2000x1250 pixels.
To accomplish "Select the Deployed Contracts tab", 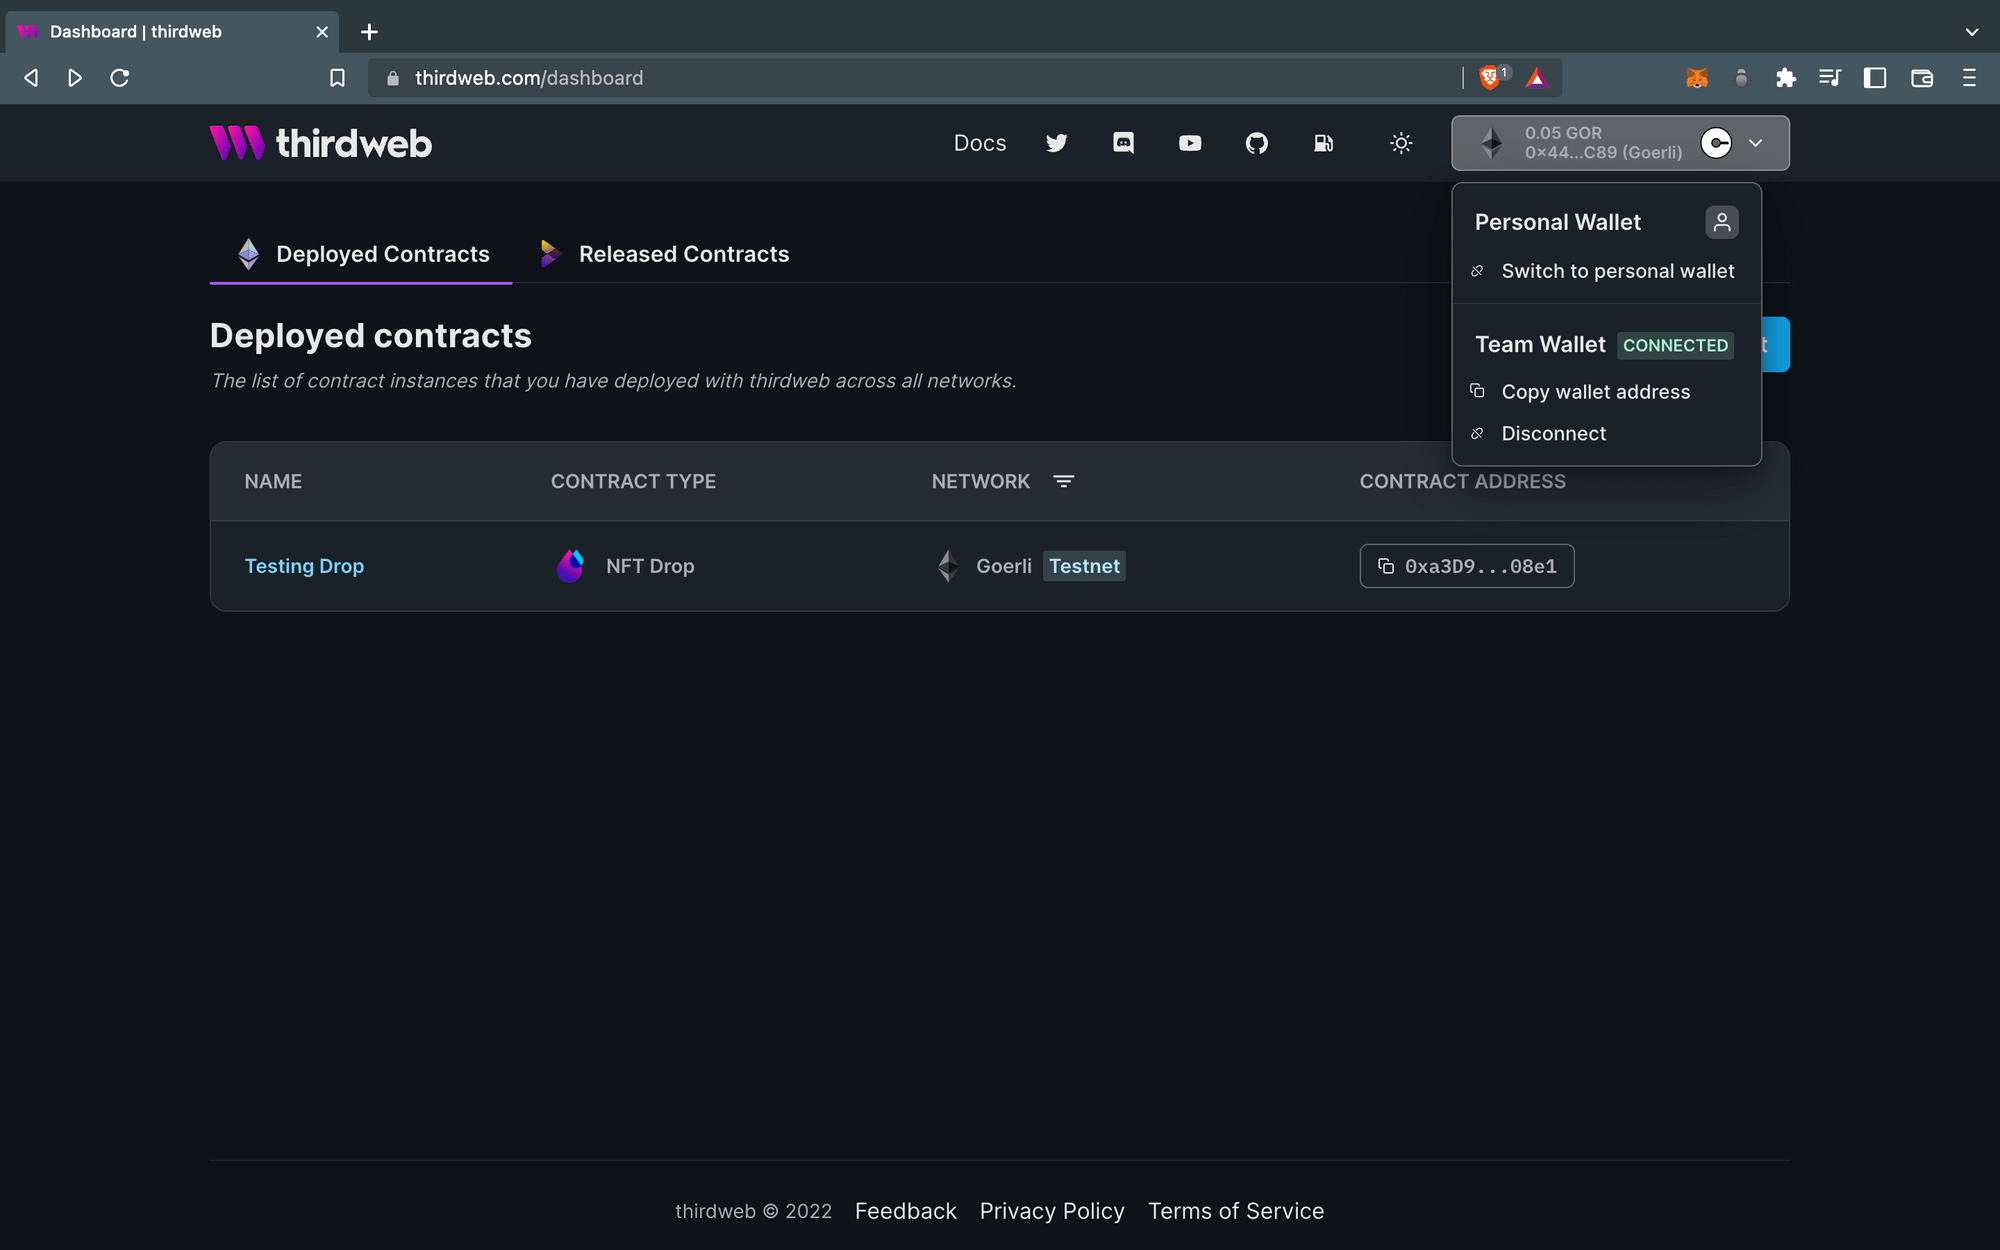I will [383, 253].
